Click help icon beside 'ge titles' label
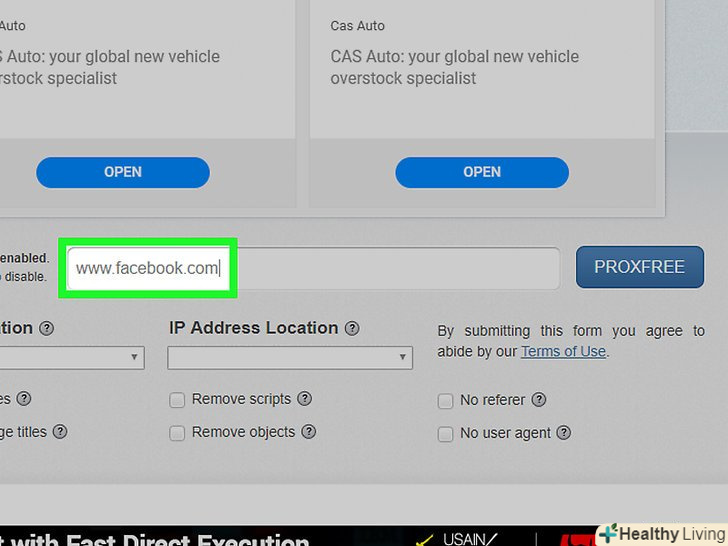728x546 pixels. coord(60,432)
